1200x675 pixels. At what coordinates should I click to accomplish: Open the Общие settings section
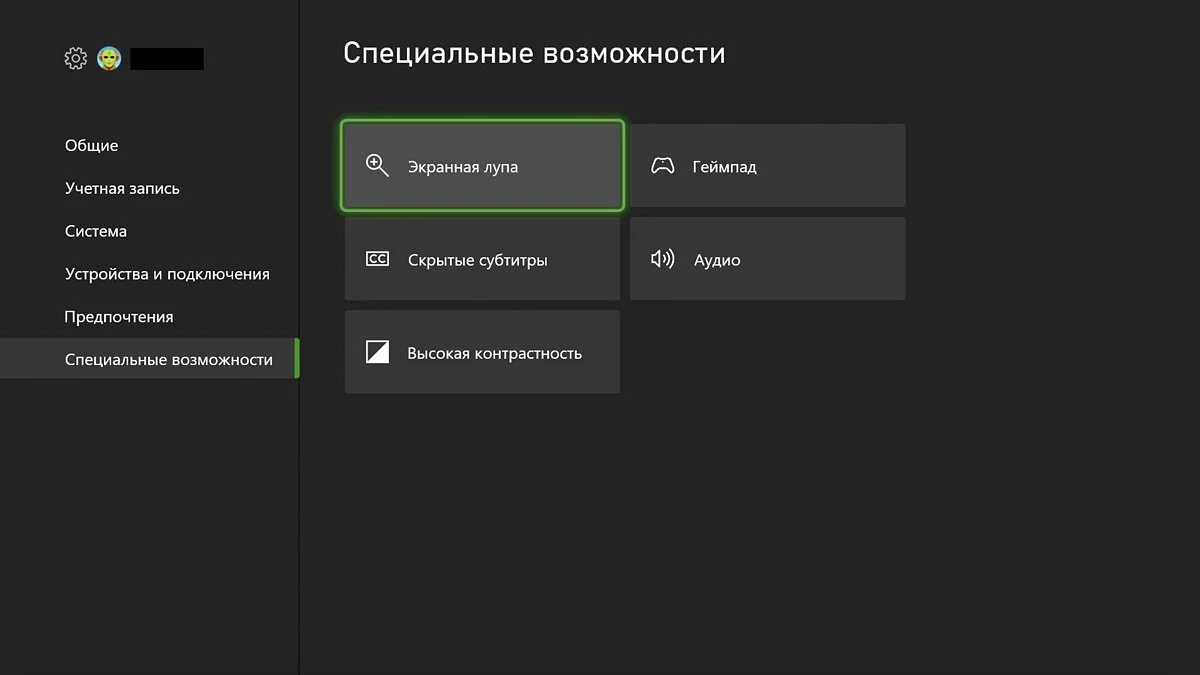(92, 145)
